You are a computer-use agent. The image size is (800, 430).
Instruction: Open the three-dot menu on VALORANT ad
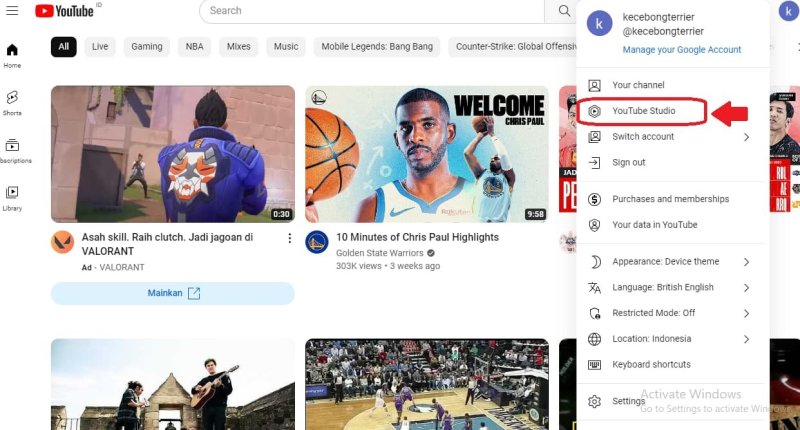tap(289, 238)
